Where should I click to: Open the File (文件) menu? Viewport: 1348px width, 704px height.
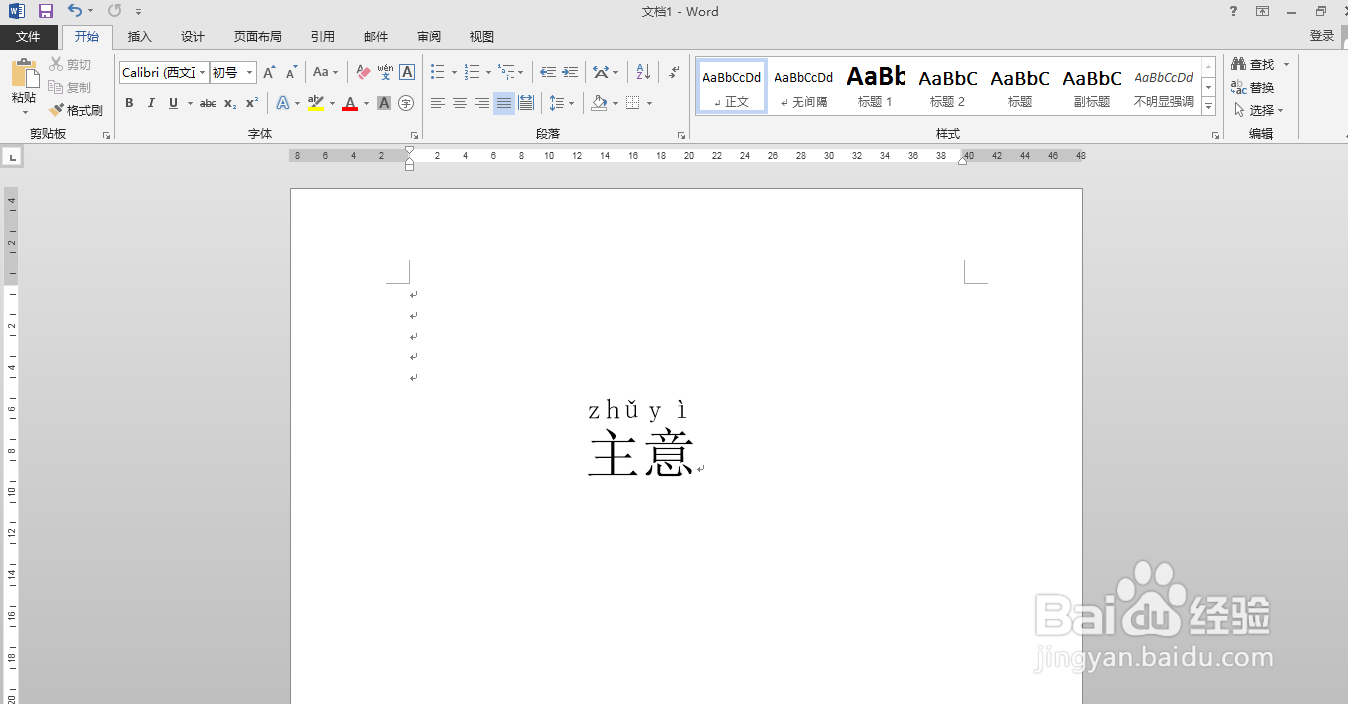pyautogui.click(x=28, y=37)
